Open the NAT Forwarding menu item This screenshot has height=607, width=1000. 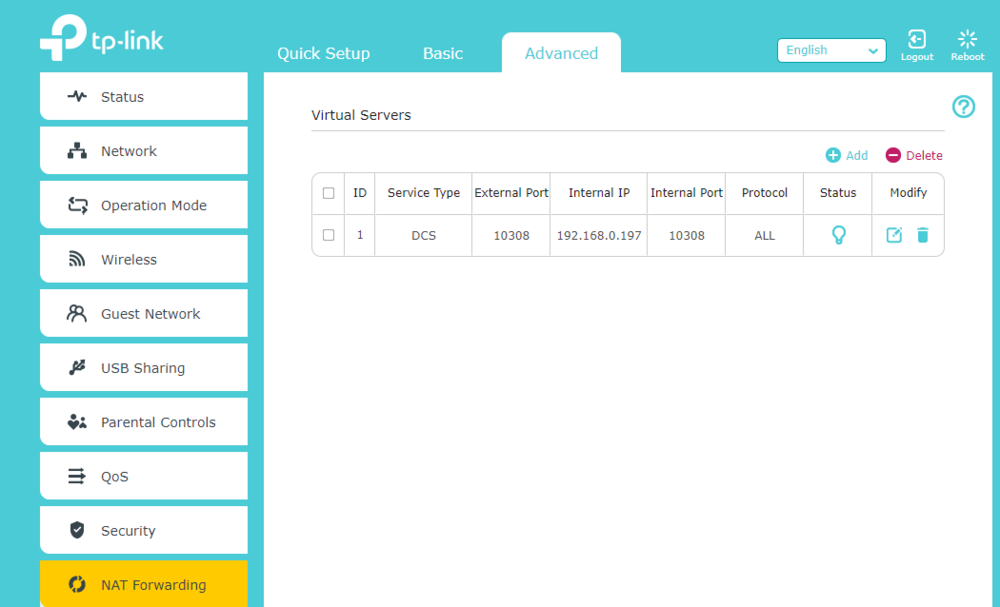(143, 584)
